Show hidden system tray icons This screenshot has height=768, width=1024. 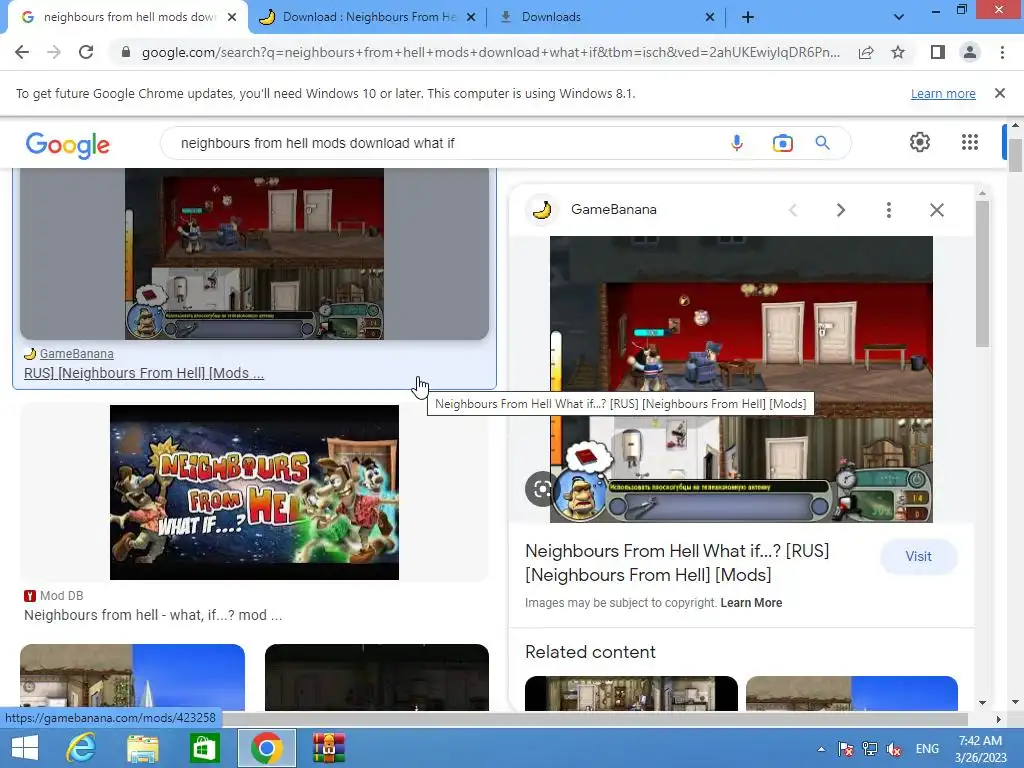pyautogui.click(x=821, y=749)
